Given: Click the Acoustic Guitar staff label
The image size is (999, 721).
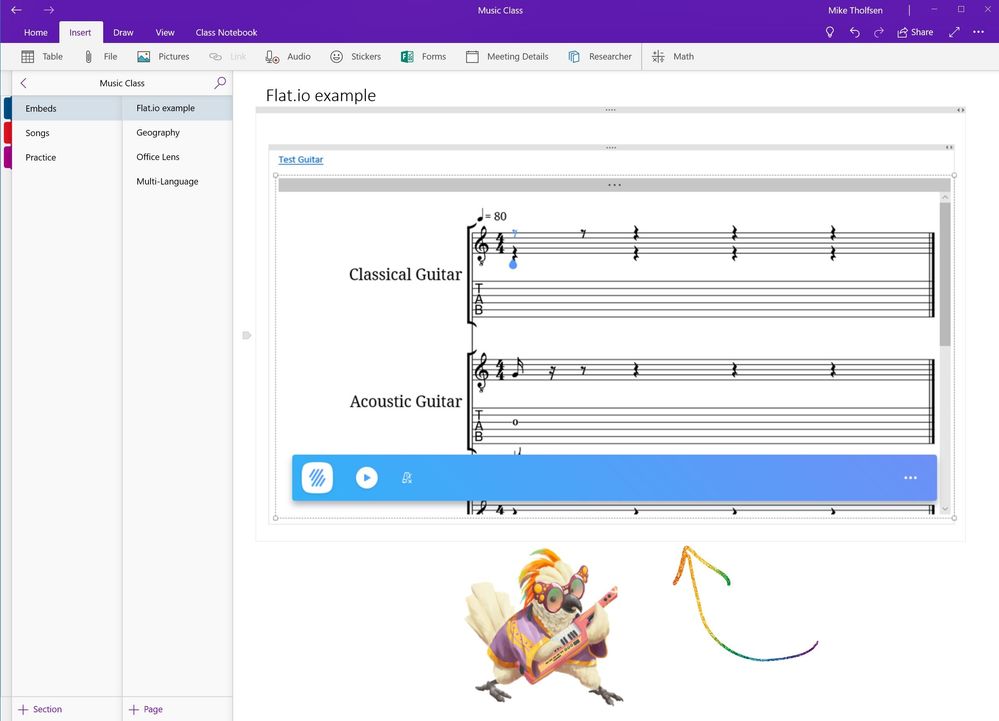Looking at the screenshot, I should (x=406, y=401).
